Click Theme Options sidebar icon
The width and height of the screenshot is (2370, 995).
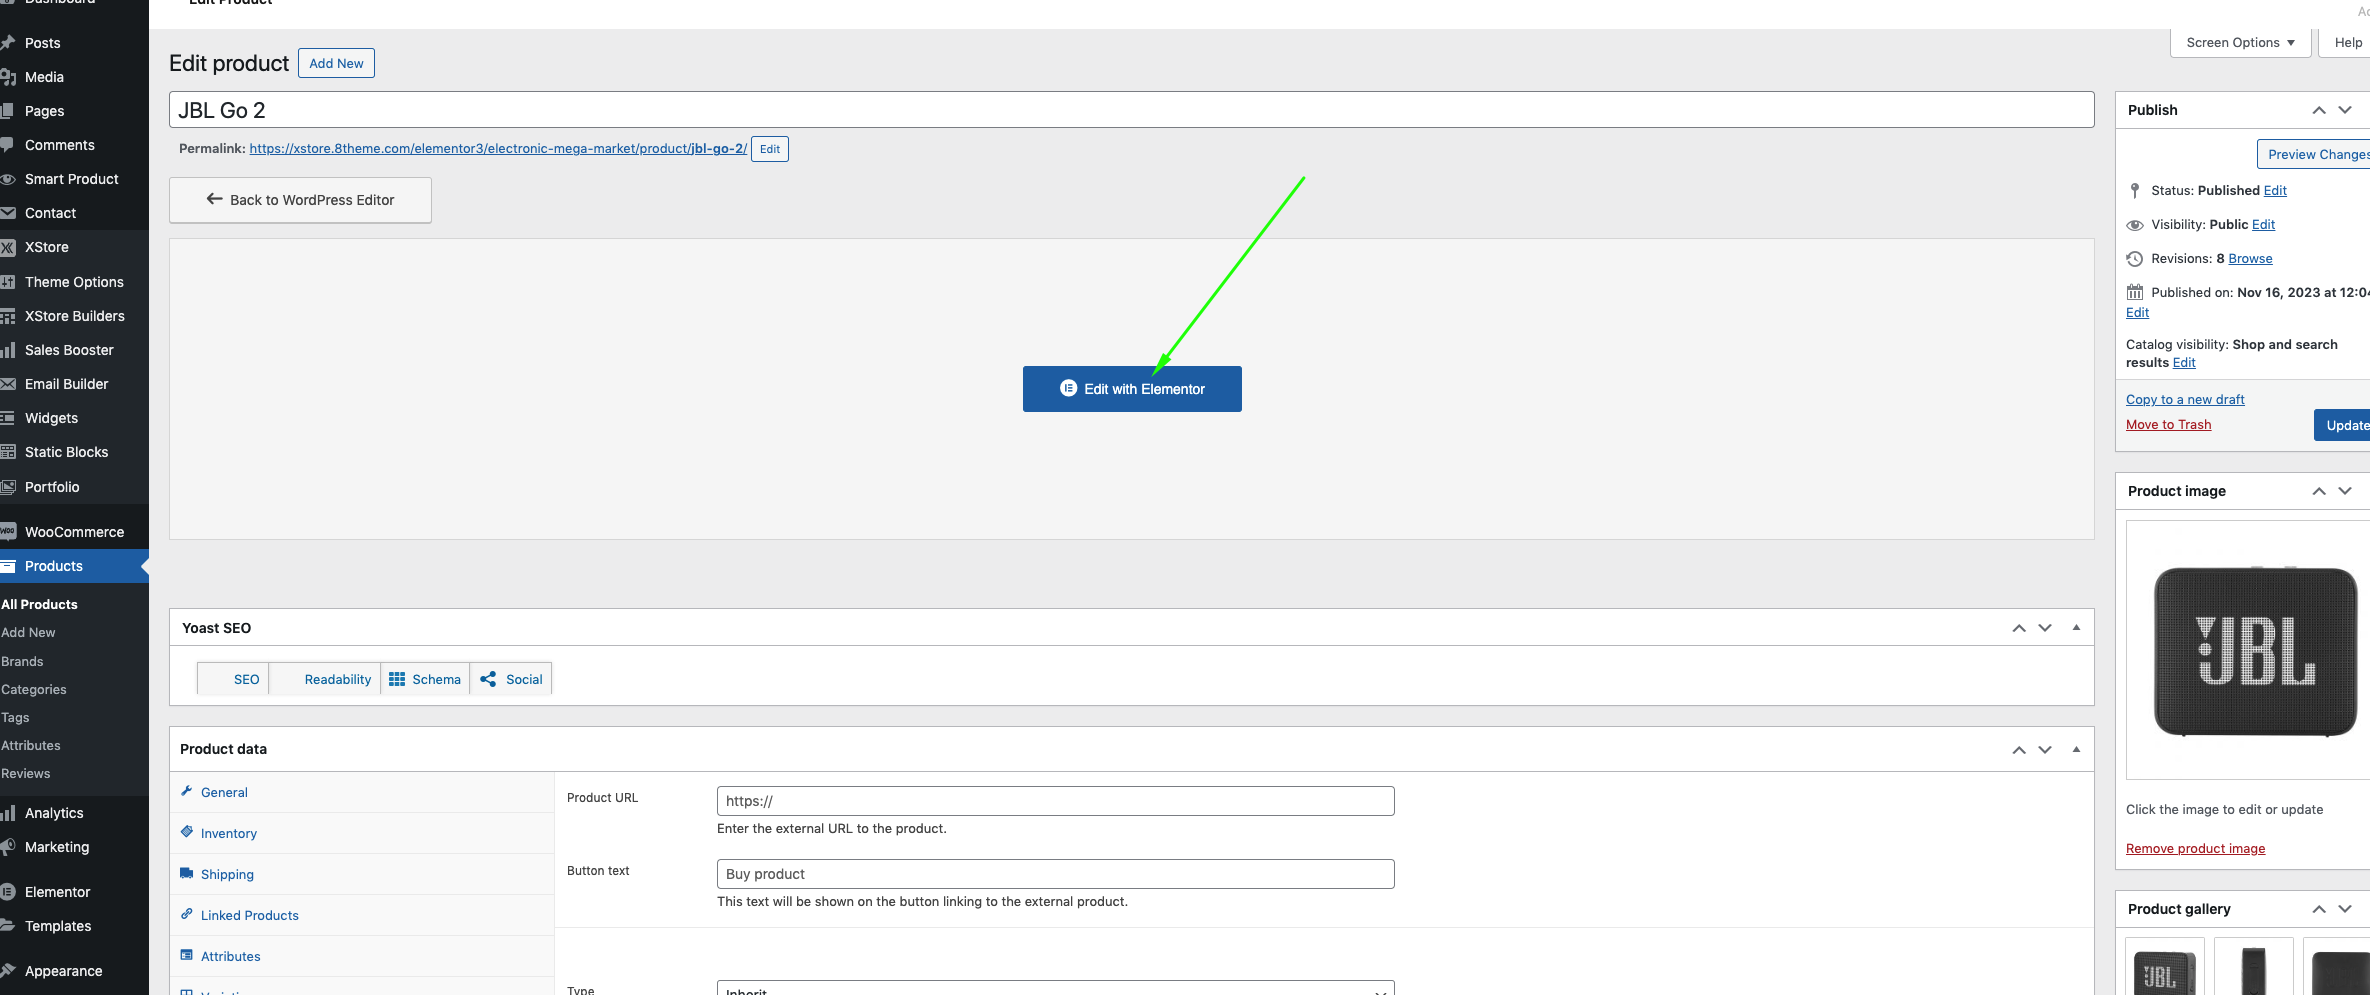(x=7, y=282)
